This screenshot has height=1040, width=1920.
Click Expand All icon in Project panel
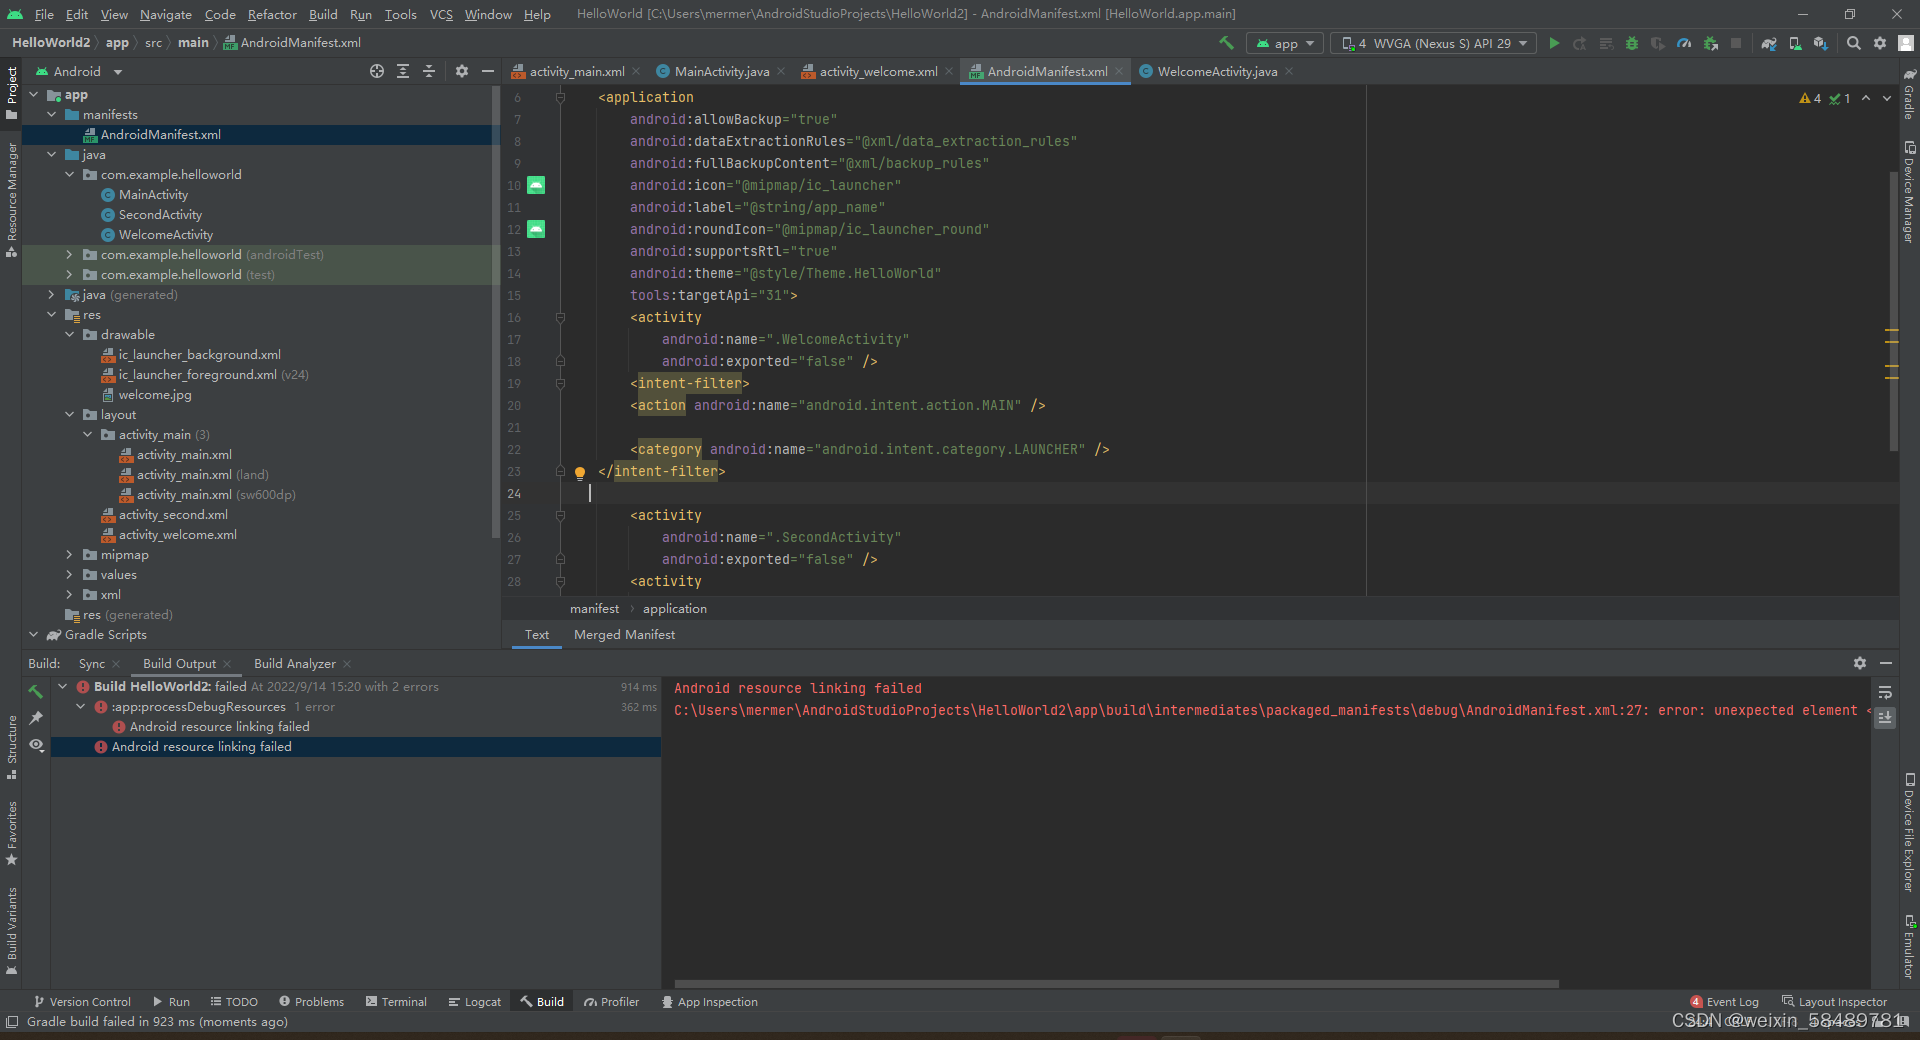pos(403,71)
